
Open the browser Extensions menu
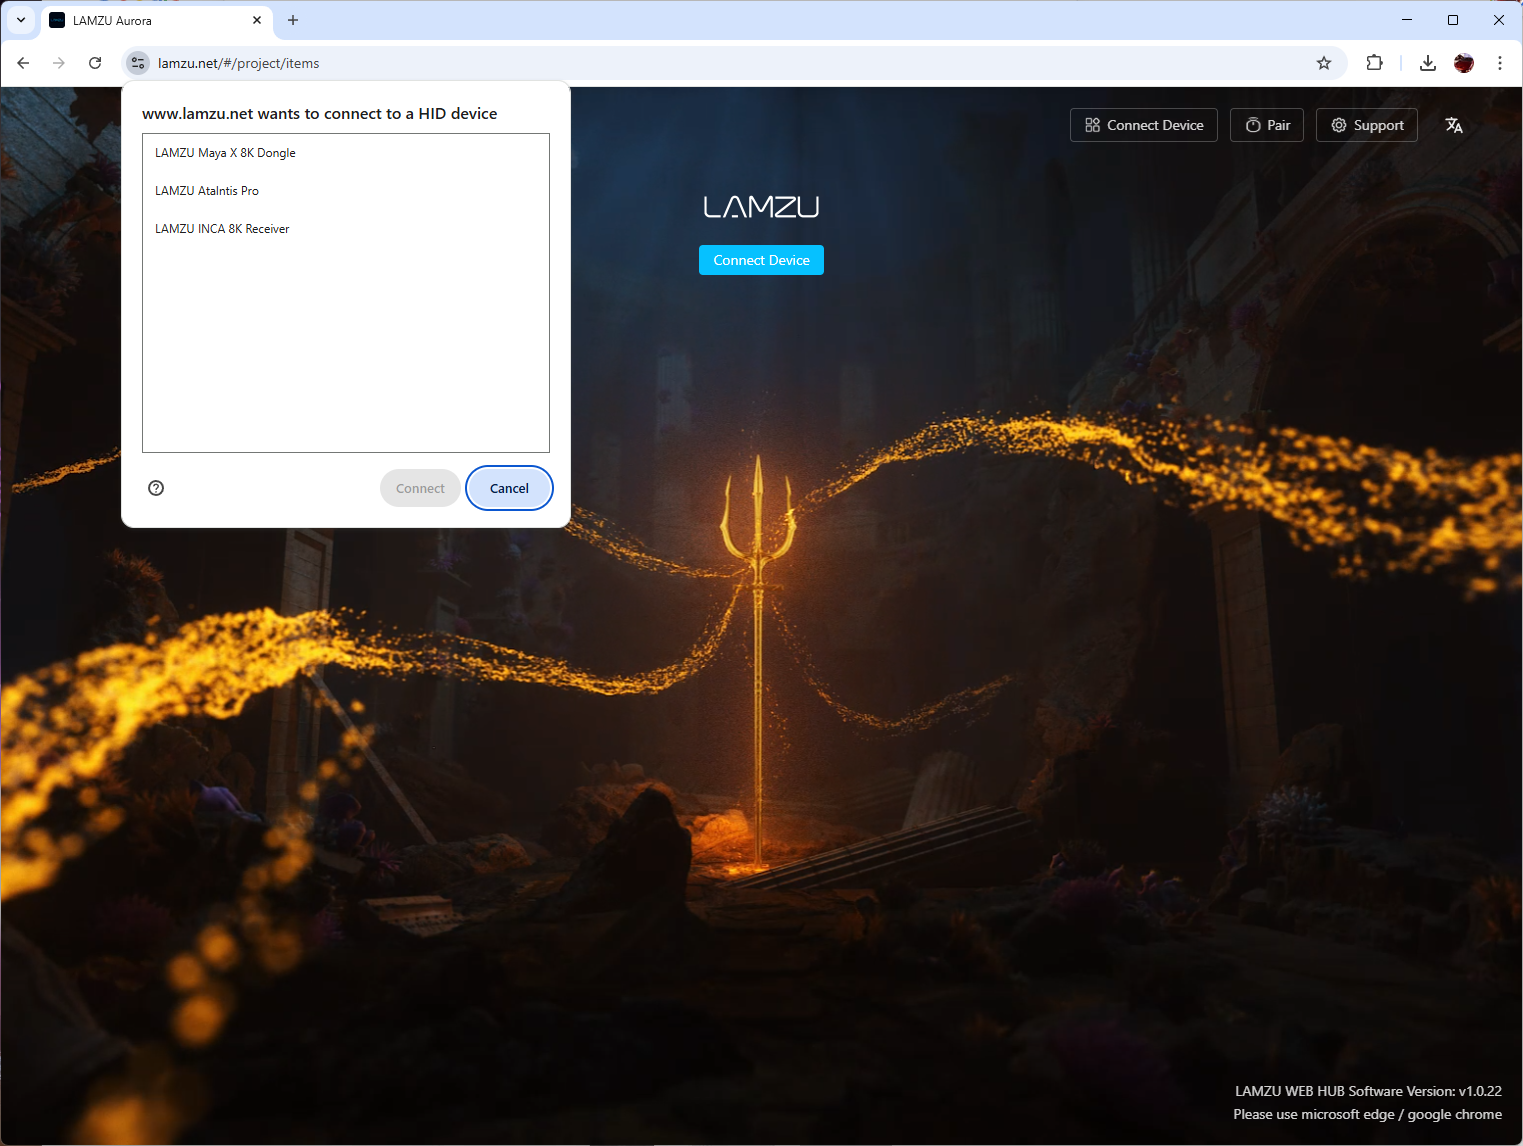coord(1375,63)
